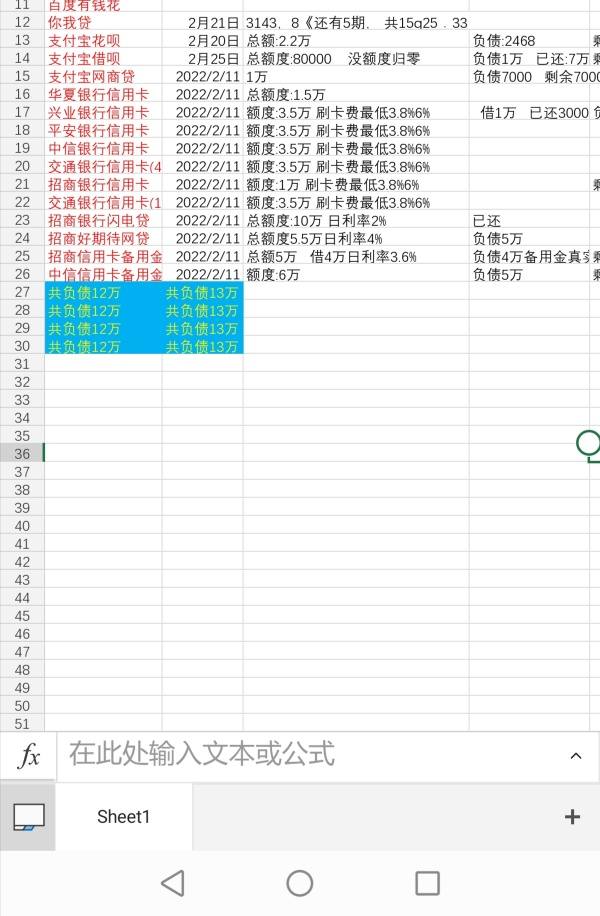Select 共负债12万 cell in row 29
Image resolution: width=600 pixels, height=916 pixels.
click(x=103, y=328)
